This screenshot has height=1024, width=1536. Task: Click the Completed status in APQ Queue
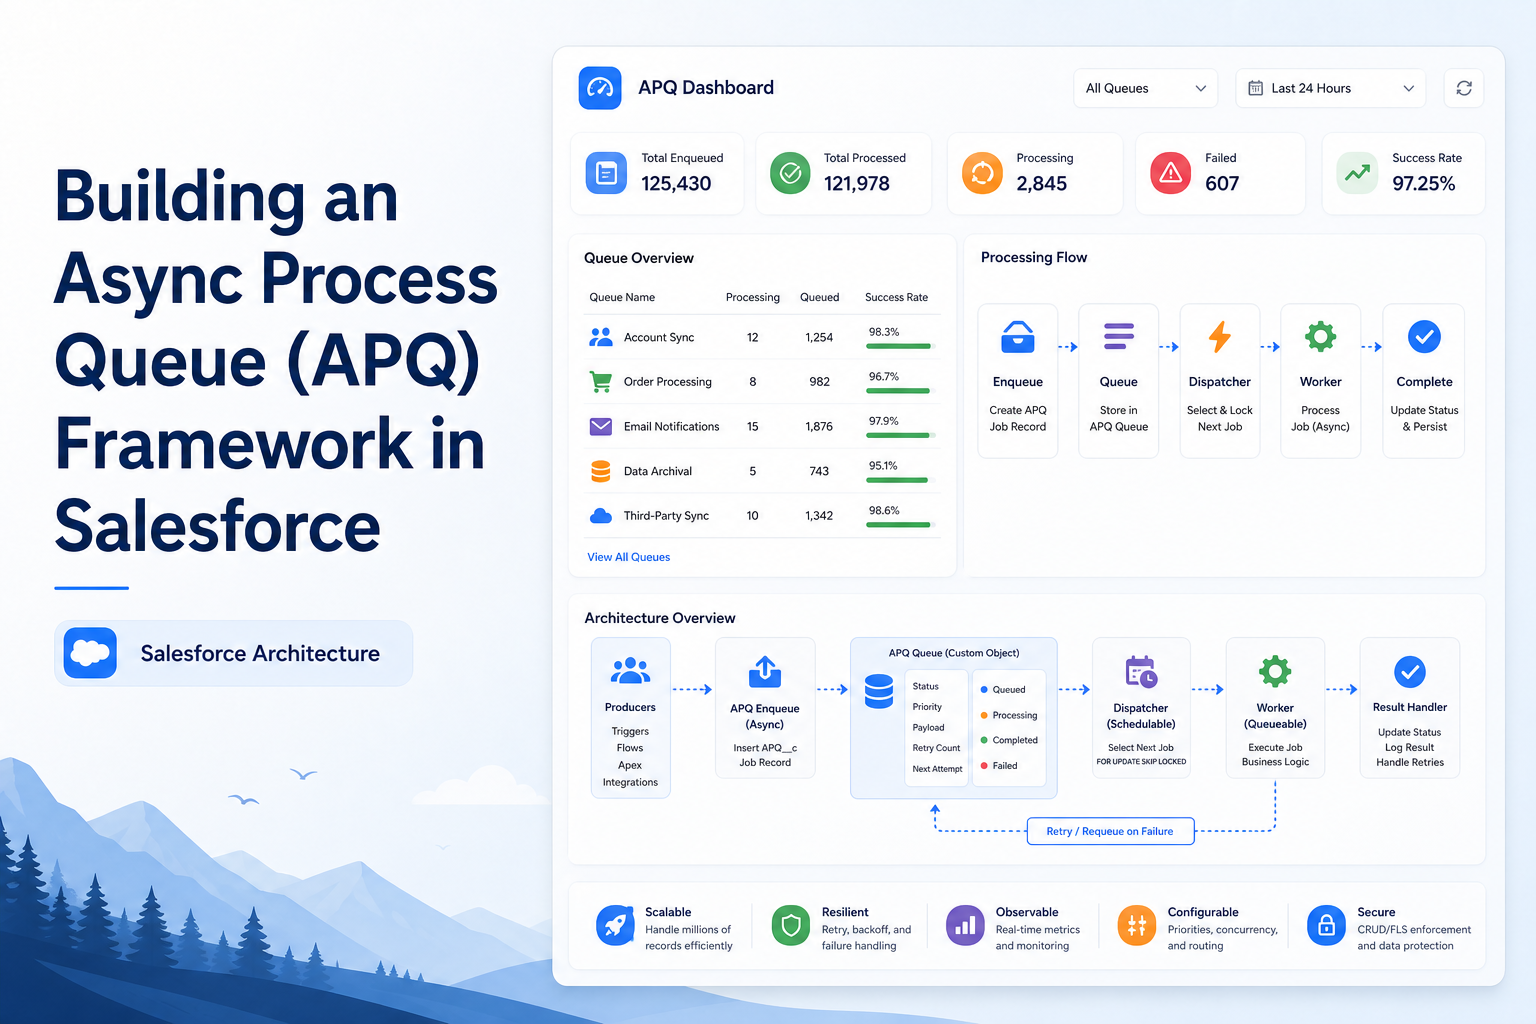pyautogui.click(x=1009, y=740)
